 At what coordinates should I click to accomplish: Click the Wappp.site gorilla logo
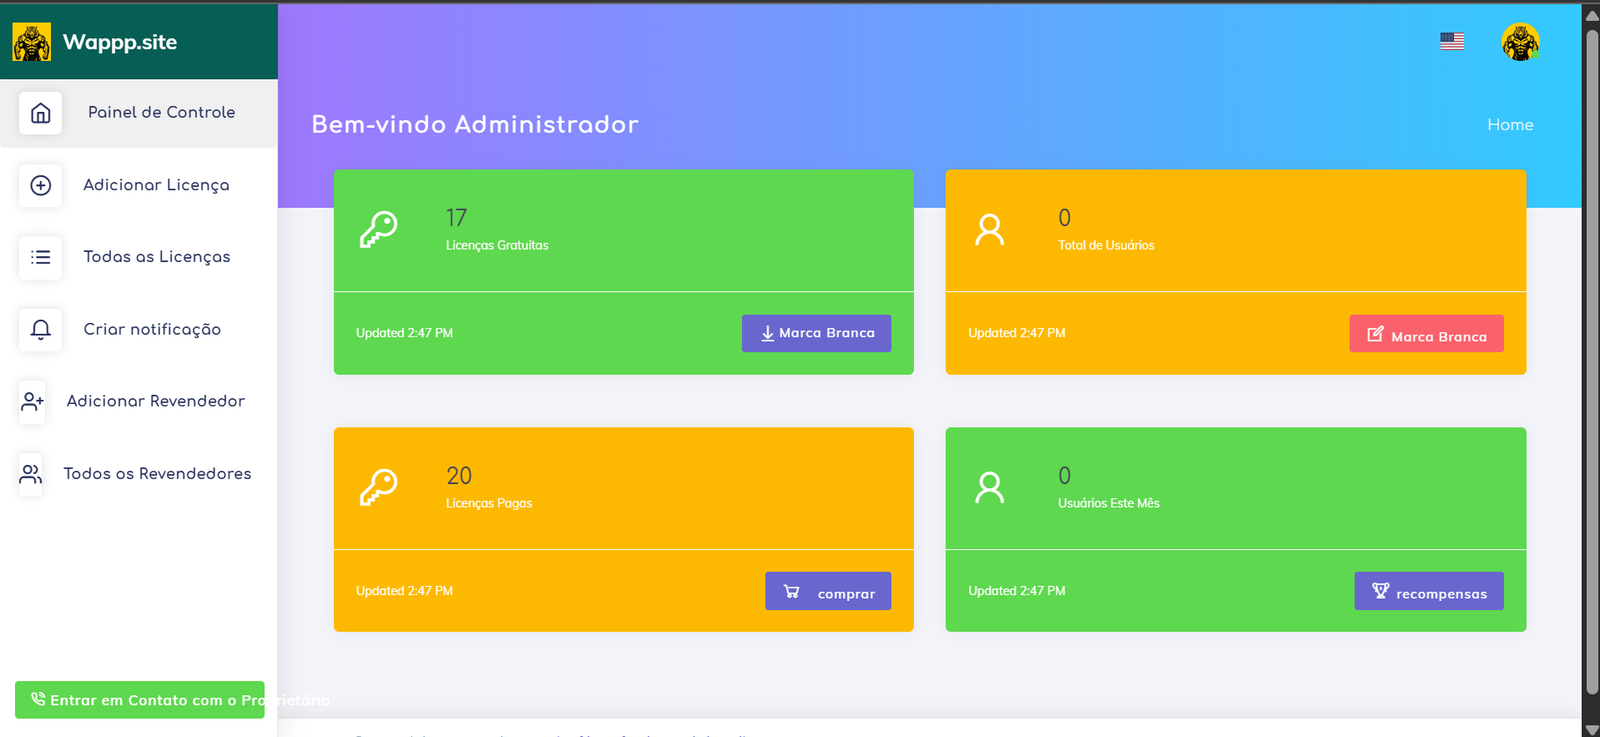32,42
